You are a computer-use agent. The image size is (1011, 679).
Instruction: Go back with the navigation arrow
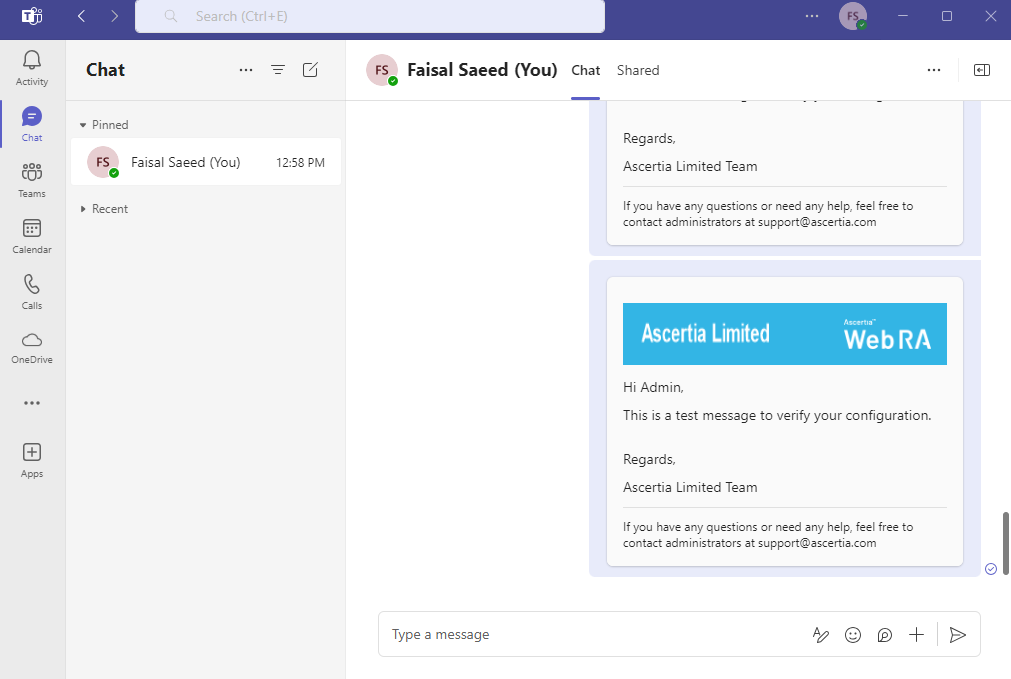tap(82, 16)
